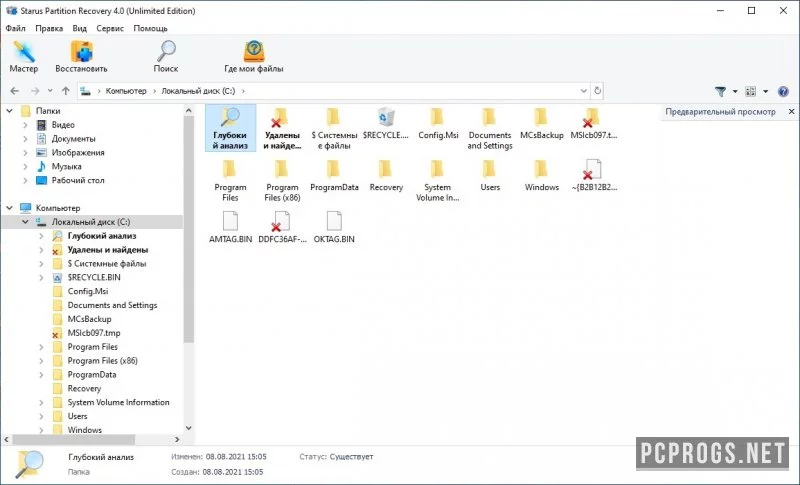Click tree panel horizontal scrollbar thumb
Screen dimensions: 800x485
point(73,439)
